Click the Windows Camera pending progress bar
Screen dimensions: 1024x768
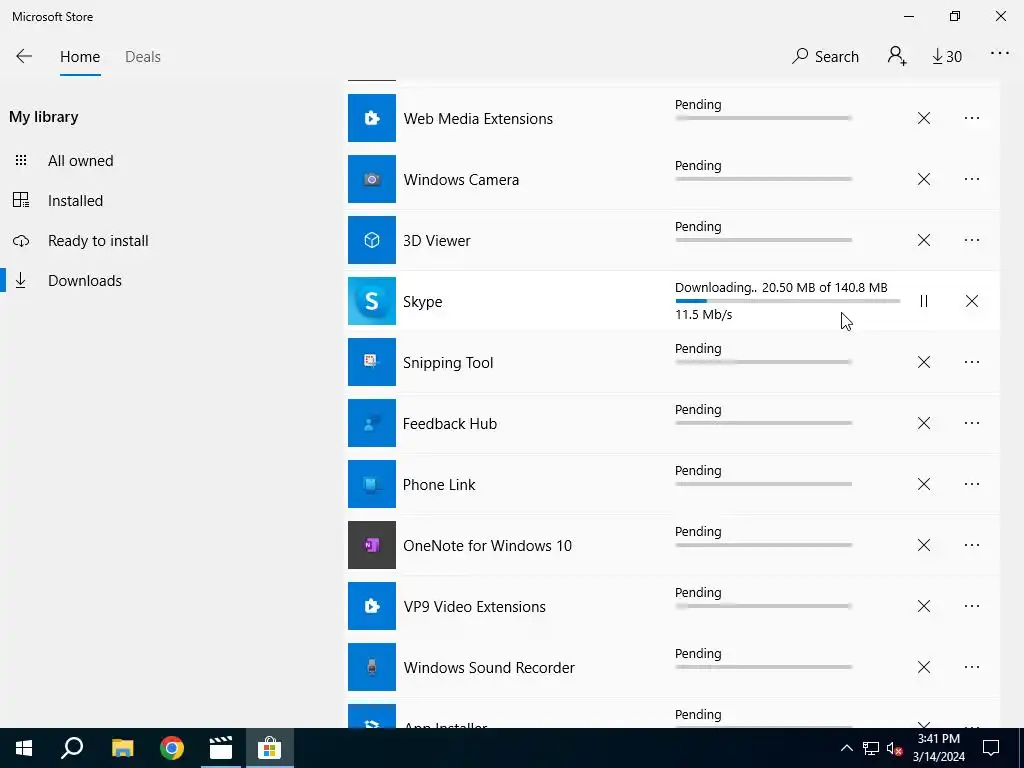point(763,179)
